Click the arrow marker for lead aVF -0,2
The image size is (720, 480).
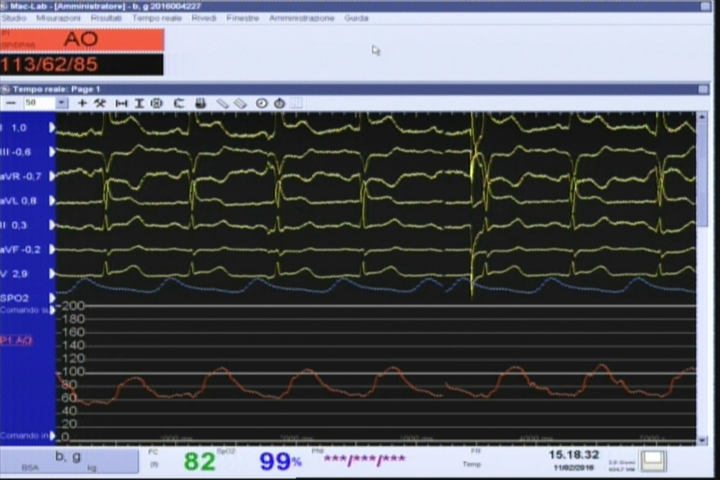point(52,249)
